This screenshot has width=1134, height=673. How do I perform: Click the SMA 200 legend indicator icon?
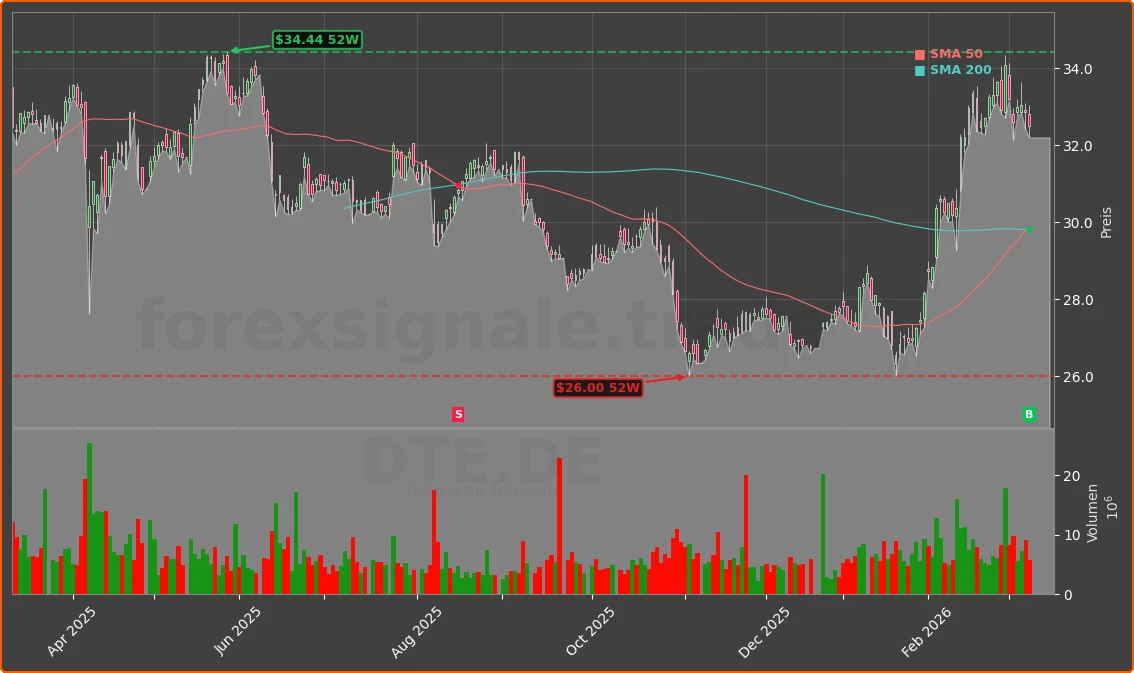[x=920, y=71]
